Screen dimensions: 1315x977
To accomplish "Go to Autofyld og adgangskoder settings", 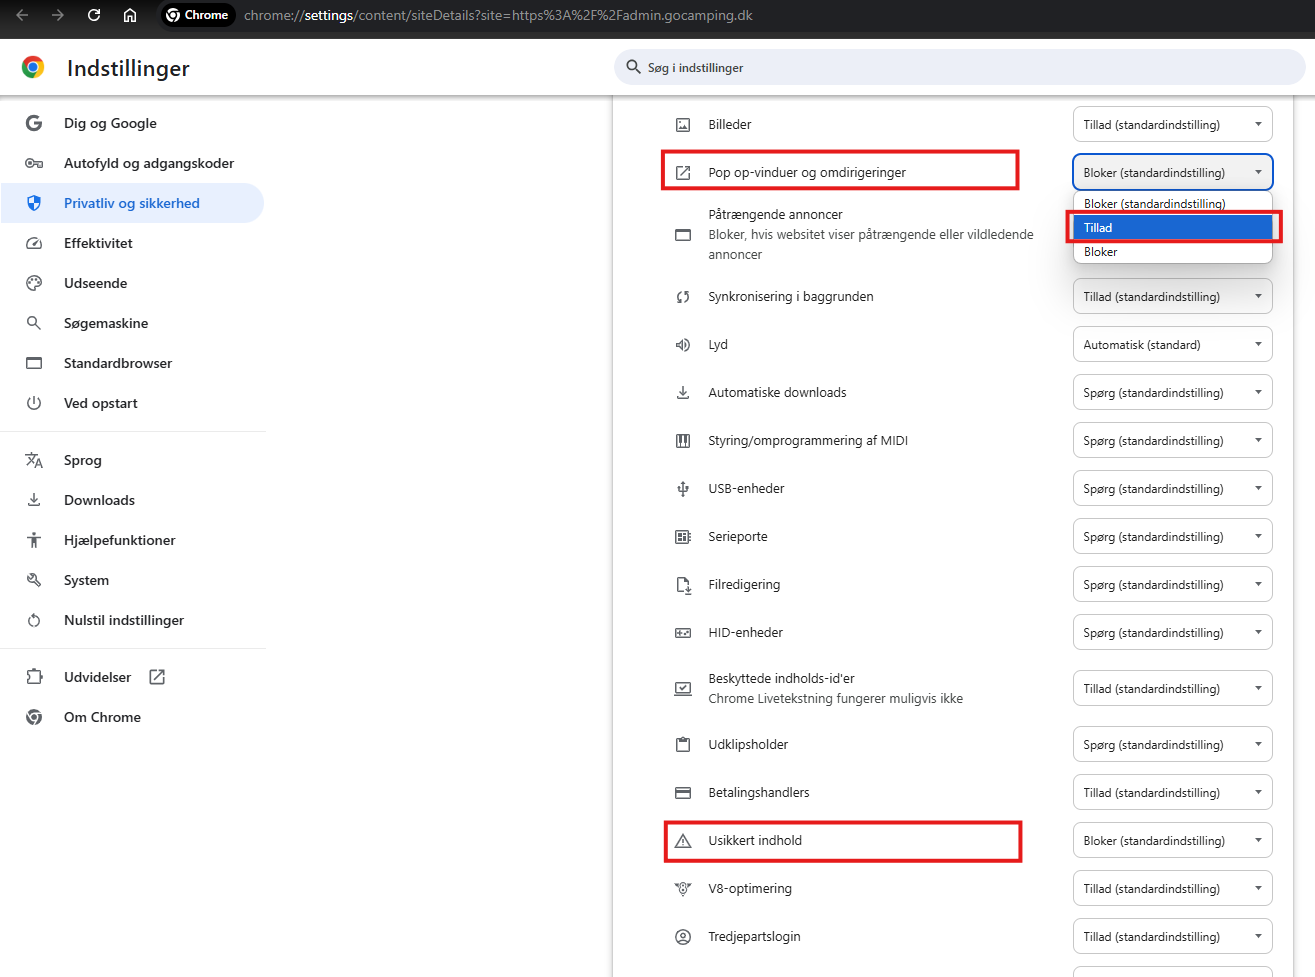I will [148, 163].
